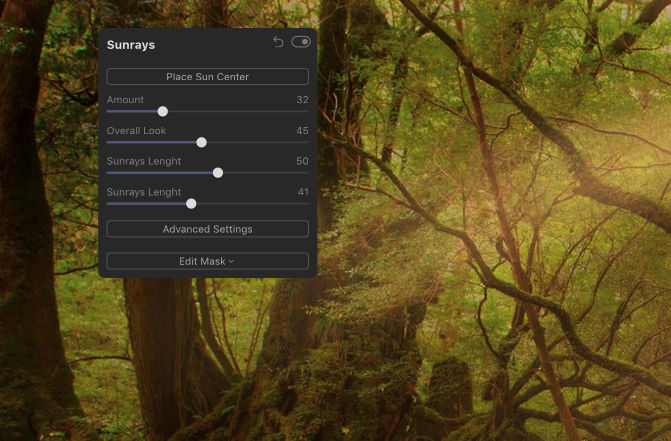Set the Sunrays Lenght slider valued 50
Image resolution: width=671 pixels, height=441 pixels.
(218, 173)
